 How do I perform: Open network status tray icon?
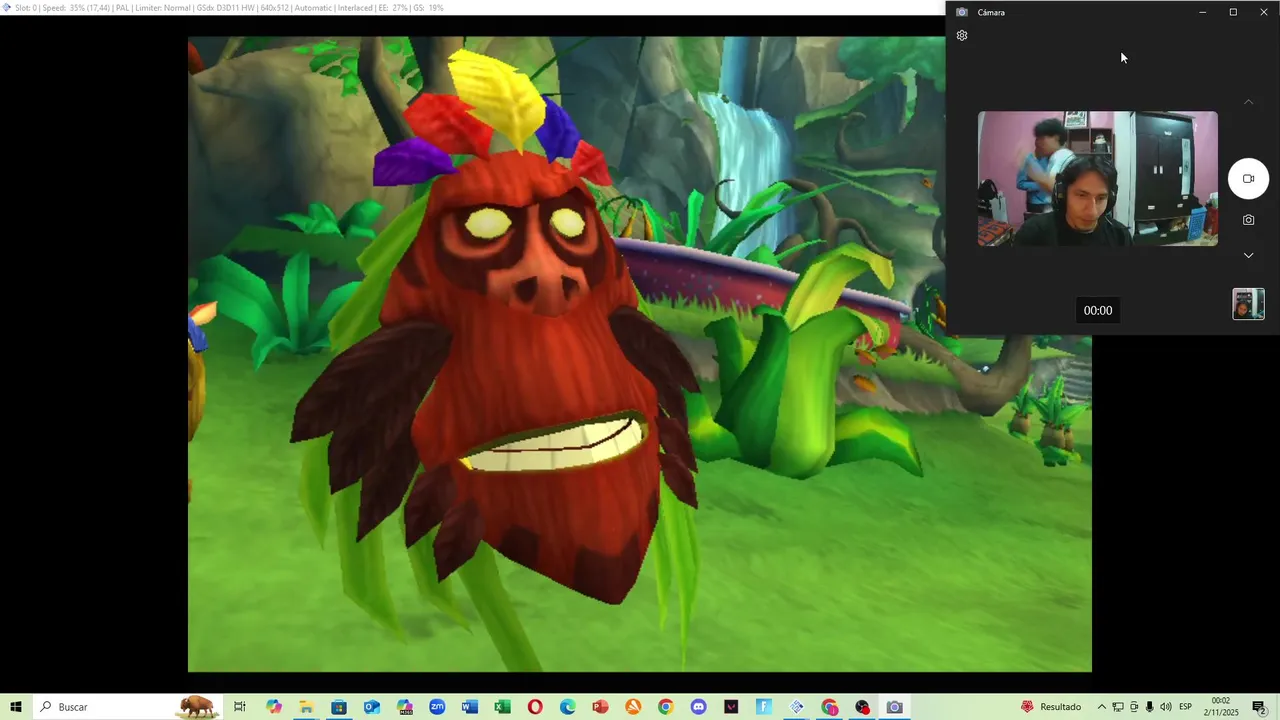[1118, 707]
